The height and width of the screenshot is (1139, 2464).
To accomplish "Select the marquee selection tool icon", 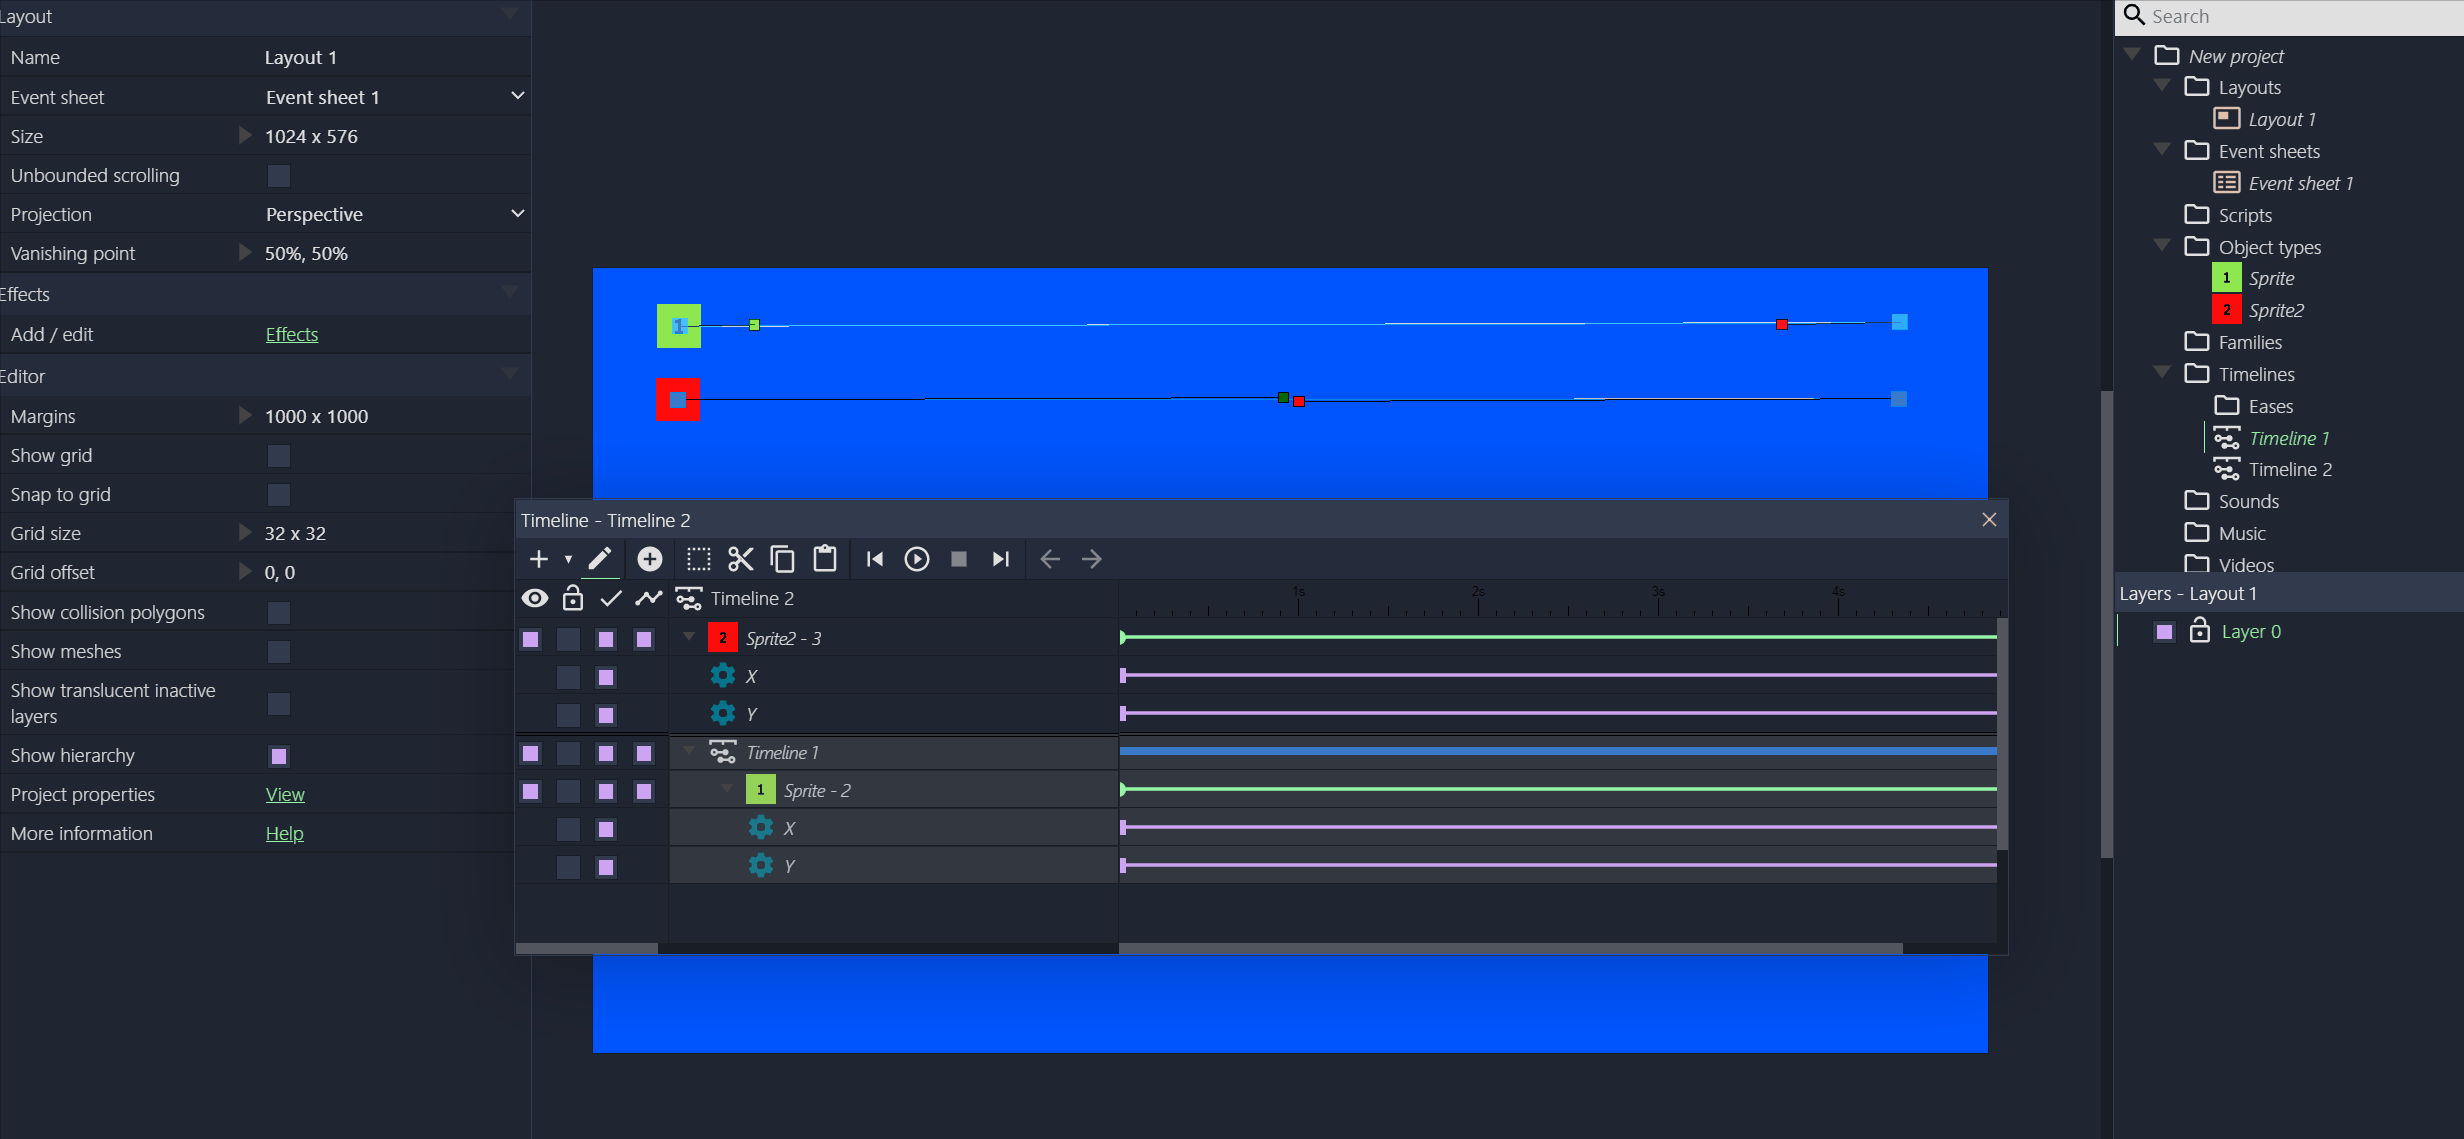I will click(699, 559).
